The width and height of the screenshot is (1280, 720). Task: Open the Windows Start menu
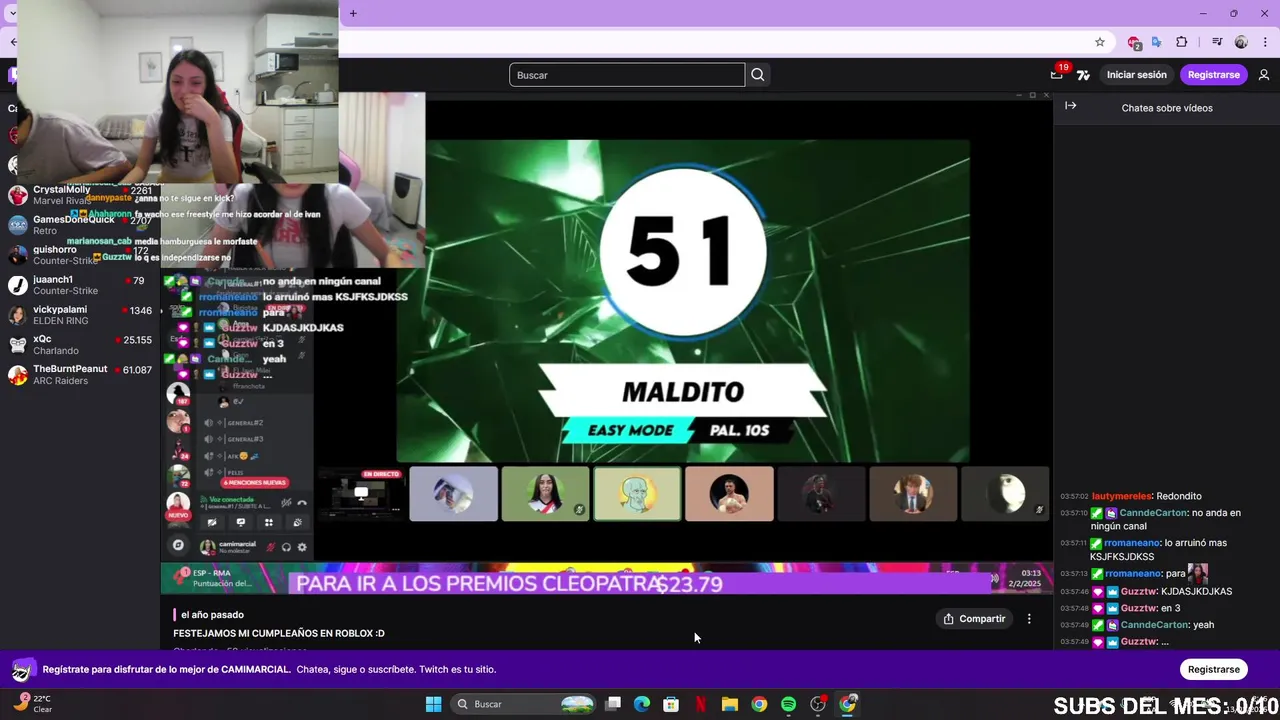(433, 704)
